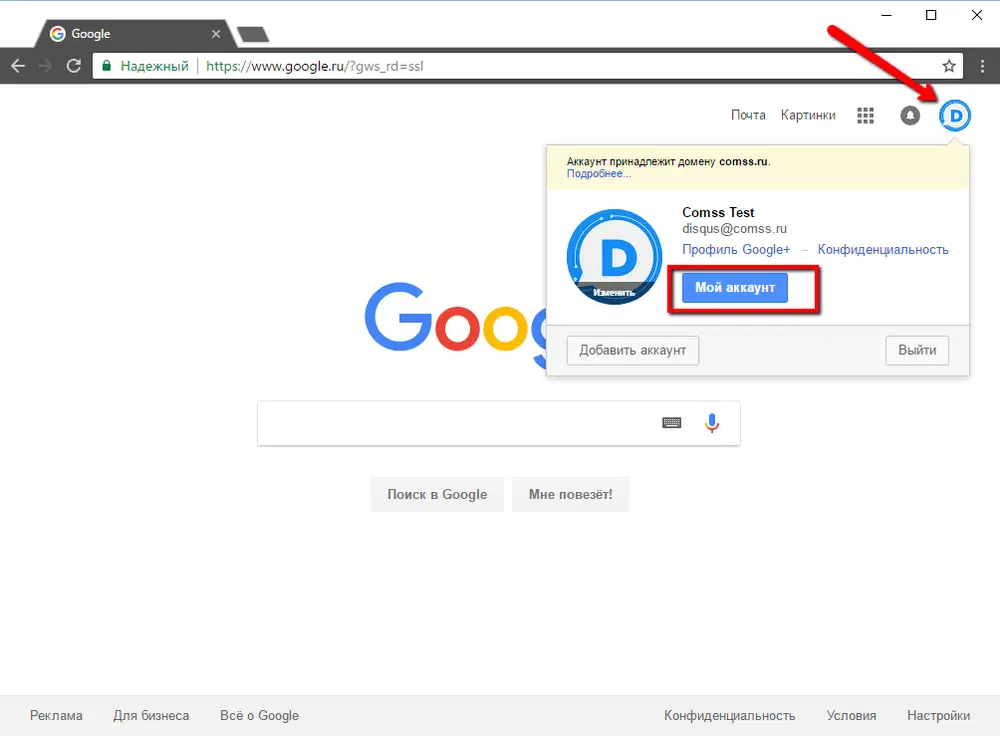Click the address bar URL
This screenshot has width=1000, height=736.
314,66
